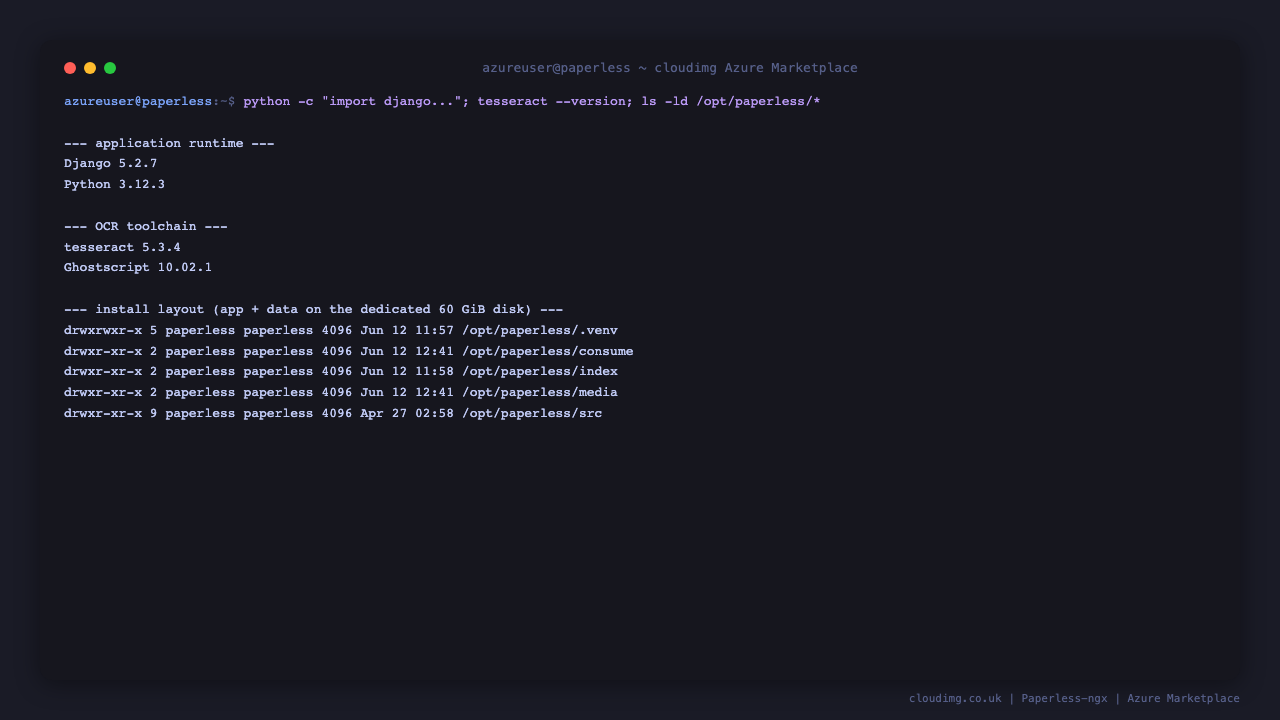Click the 'Apr 27 02:58' timestamp
Screen dimensions: 1280x720
(407, 413)
